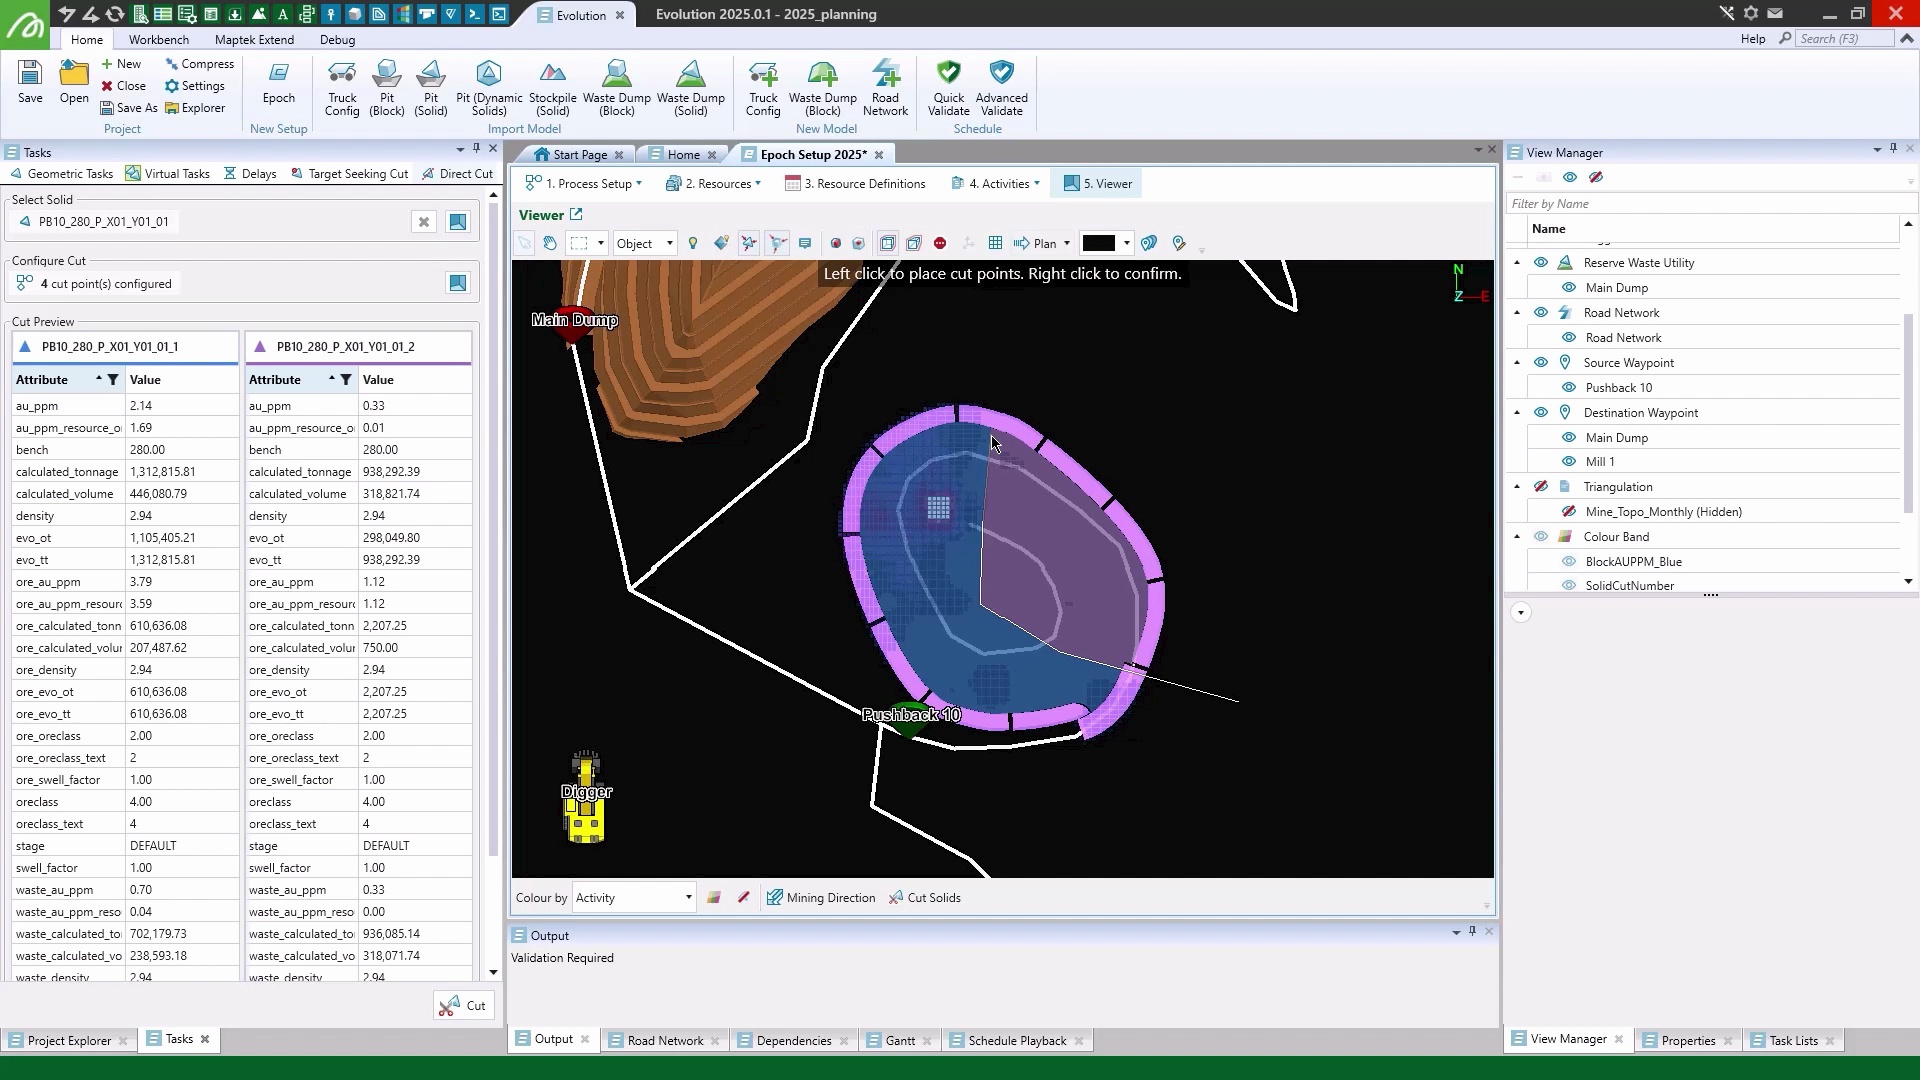Select the Target Seeking Cut task type
The image size is (1920, 1080).
tap(350, 174)
